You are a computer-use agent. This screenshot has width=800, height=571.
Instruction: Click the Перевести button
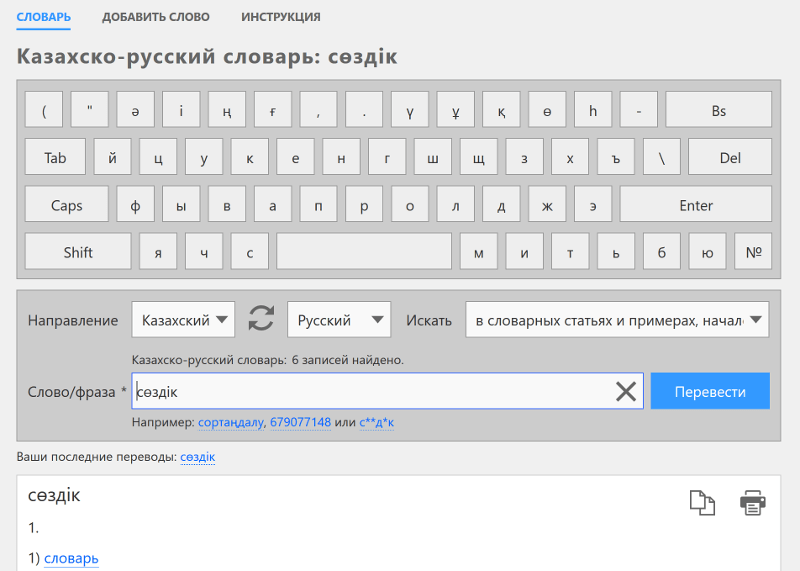(x=710, y=391)
